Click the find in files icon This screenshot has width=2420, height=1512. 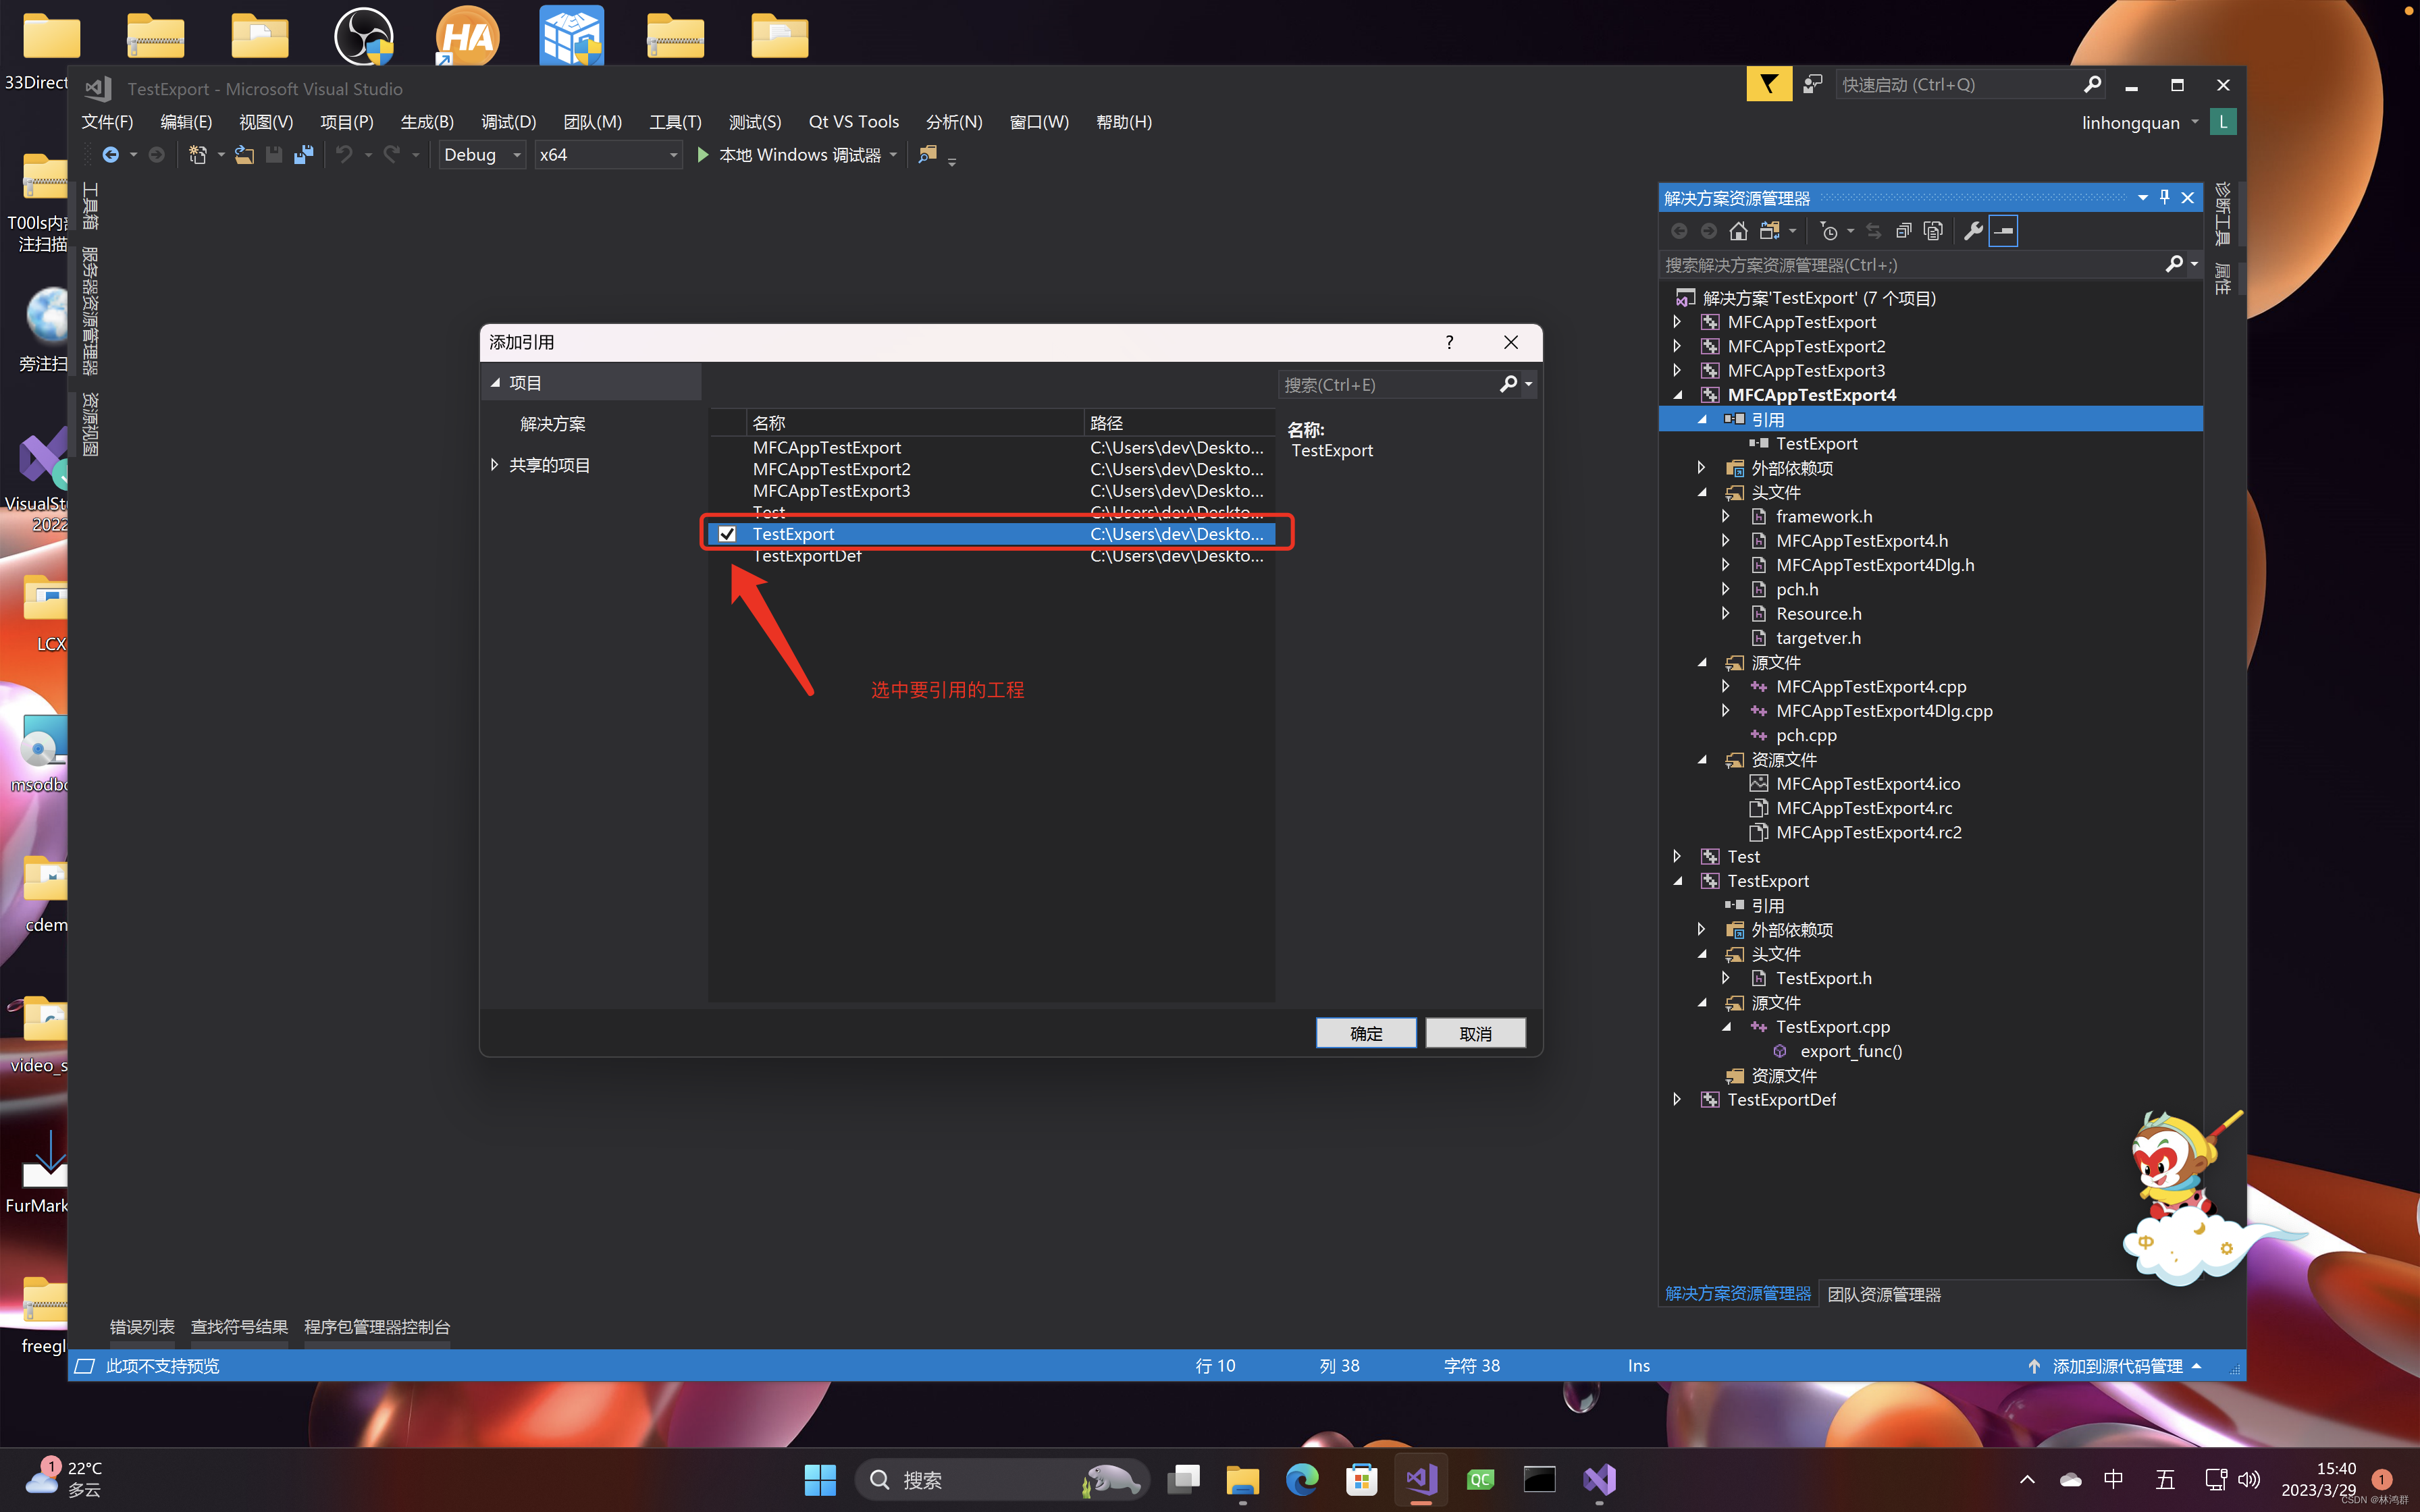(928, 155)
